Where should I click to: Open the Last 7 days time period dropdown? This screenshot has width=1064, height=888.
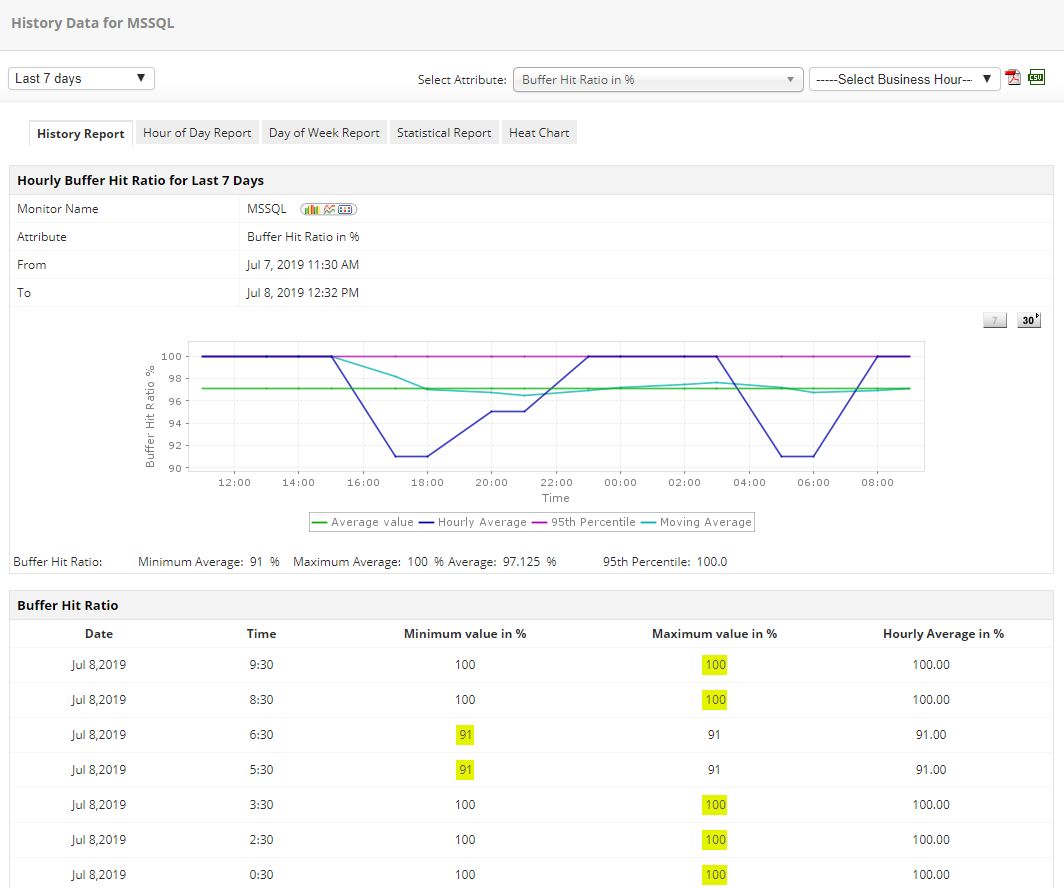coord(80,78)
